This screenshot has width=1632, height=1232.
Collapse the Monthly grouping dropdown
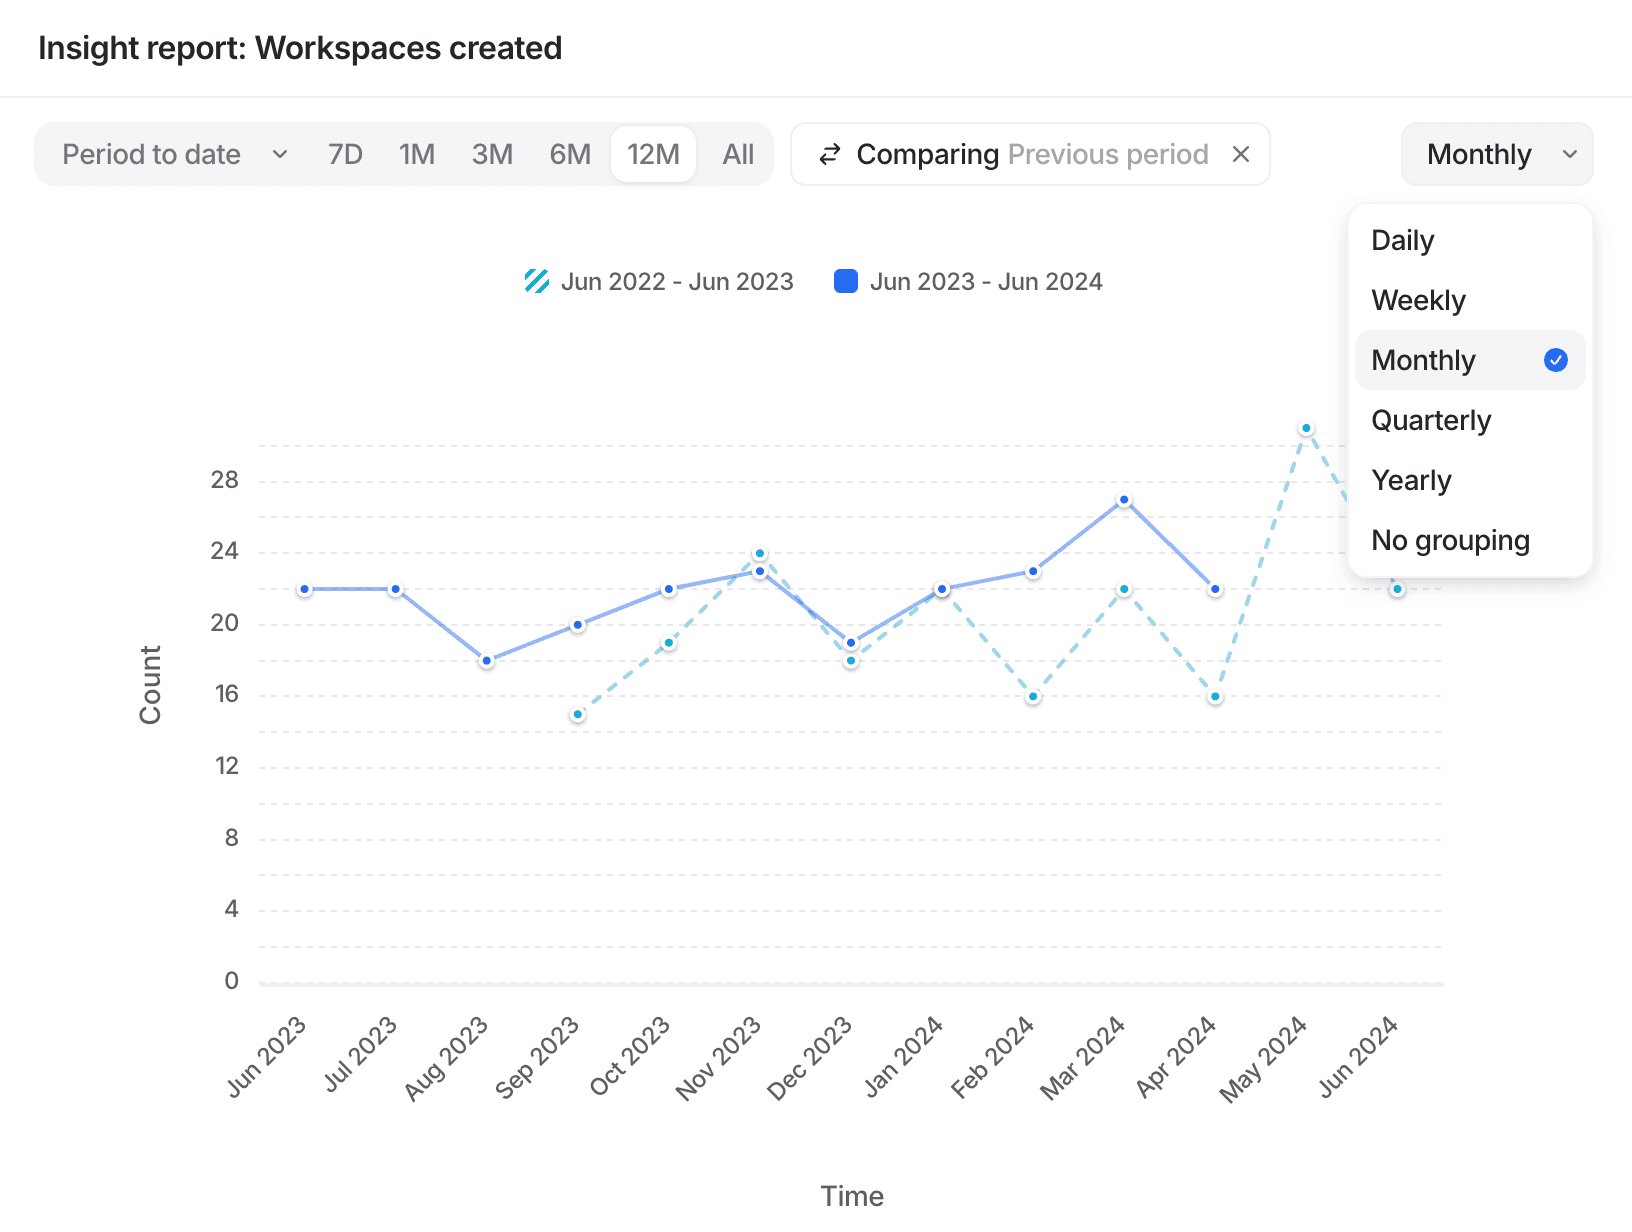click(1496, 155)
